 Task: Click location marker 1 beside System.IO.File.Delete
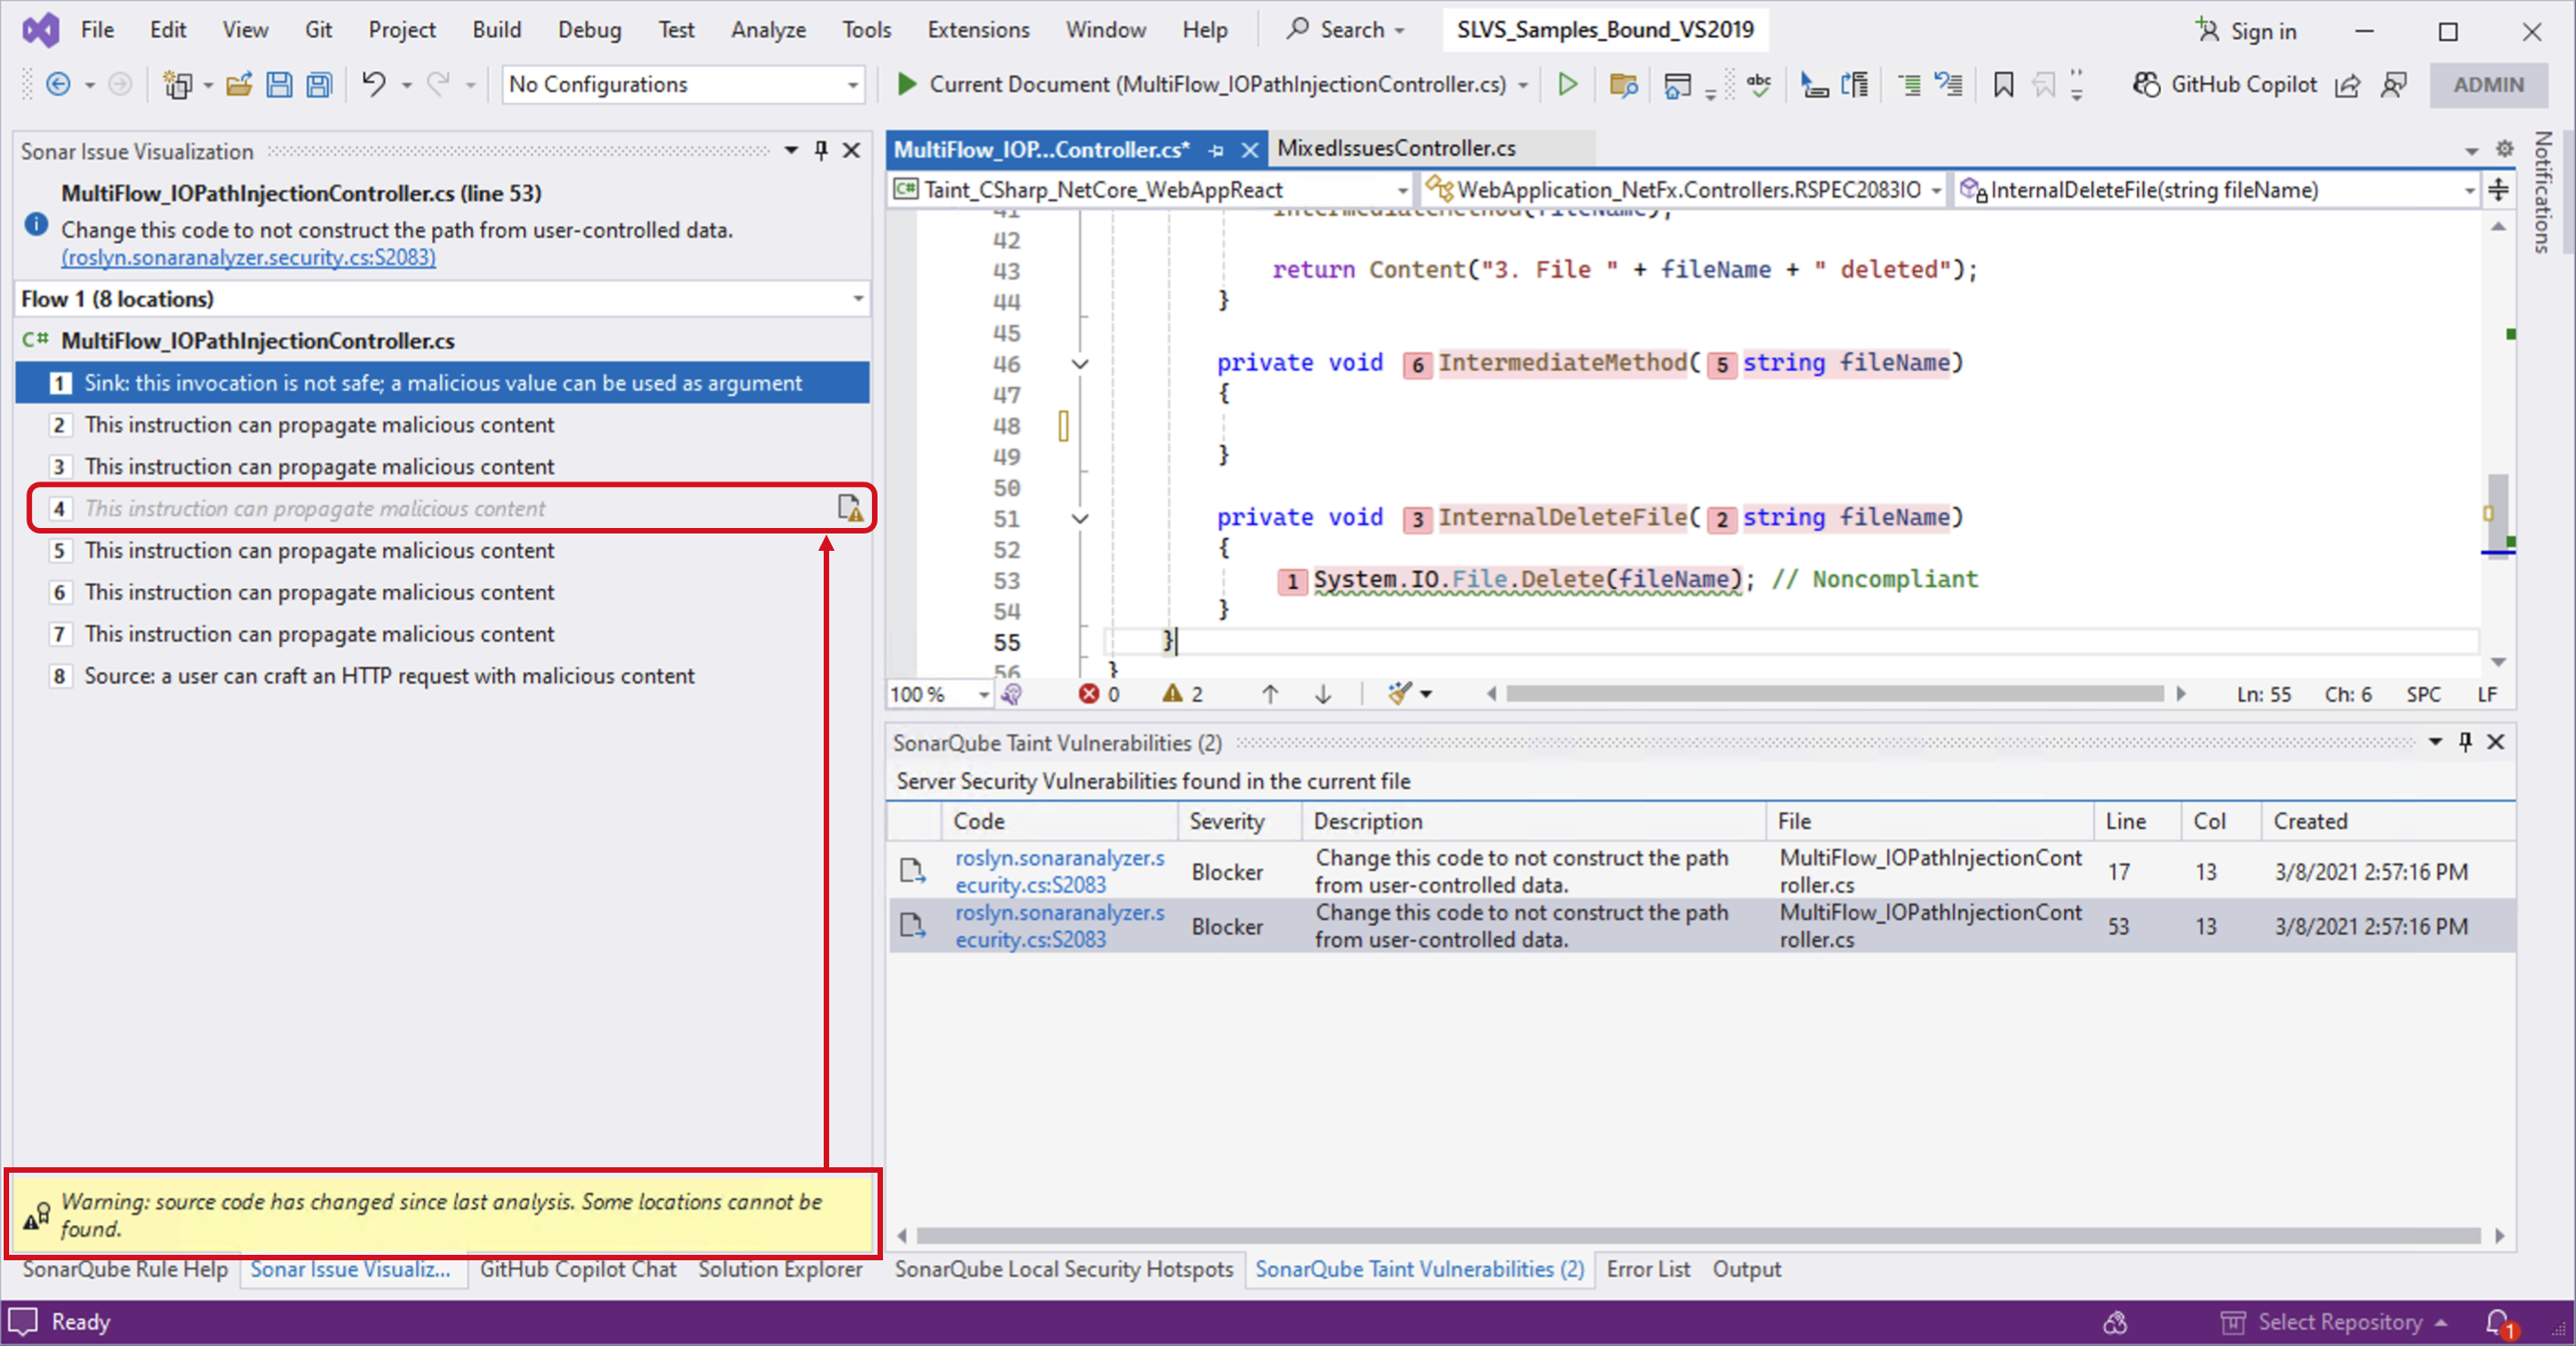pyautogui.click(x=1292, y=581)
